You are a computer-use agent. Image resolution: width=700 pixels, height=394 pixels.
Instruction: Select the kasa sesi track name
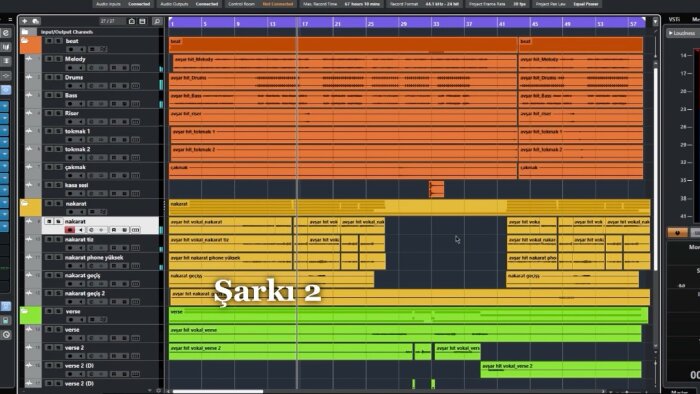coord(76,185)
